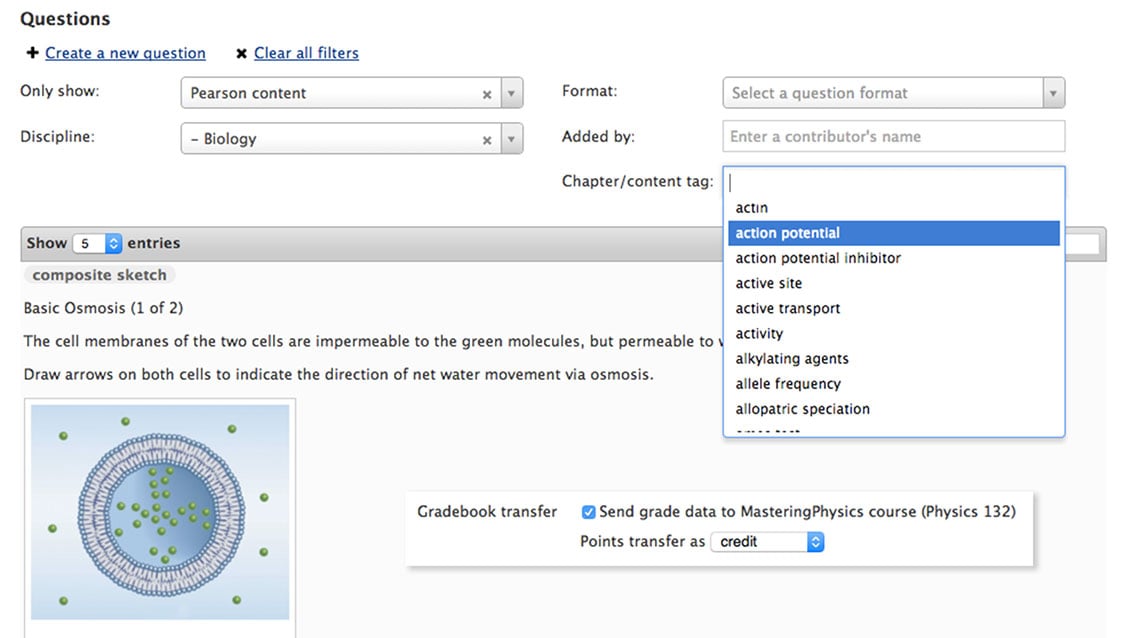Clear the Biology discipline selection x
1140x638 pixels.
coord(487,140)
